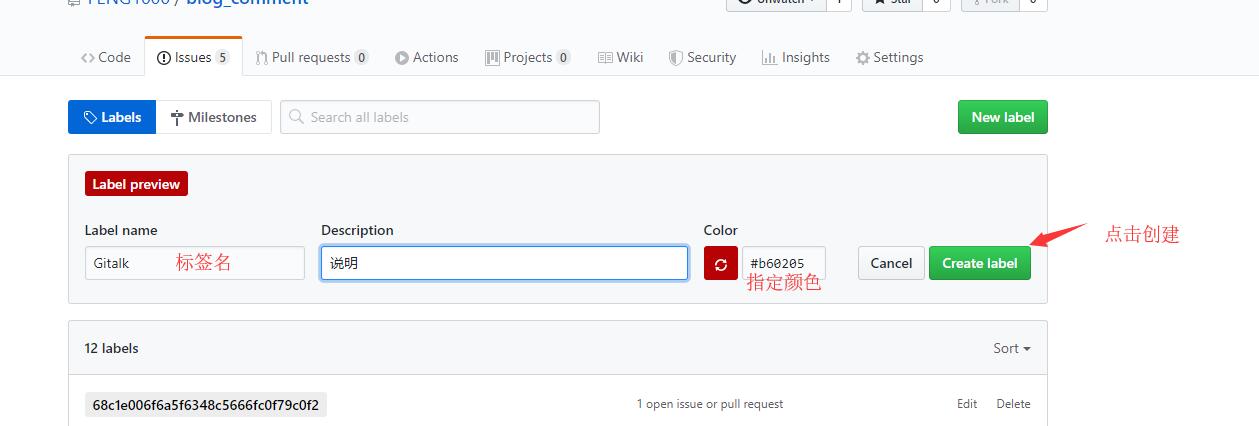Click the hex color code field
Viewport: 1259px width, 426px height.
coord(784,263)
